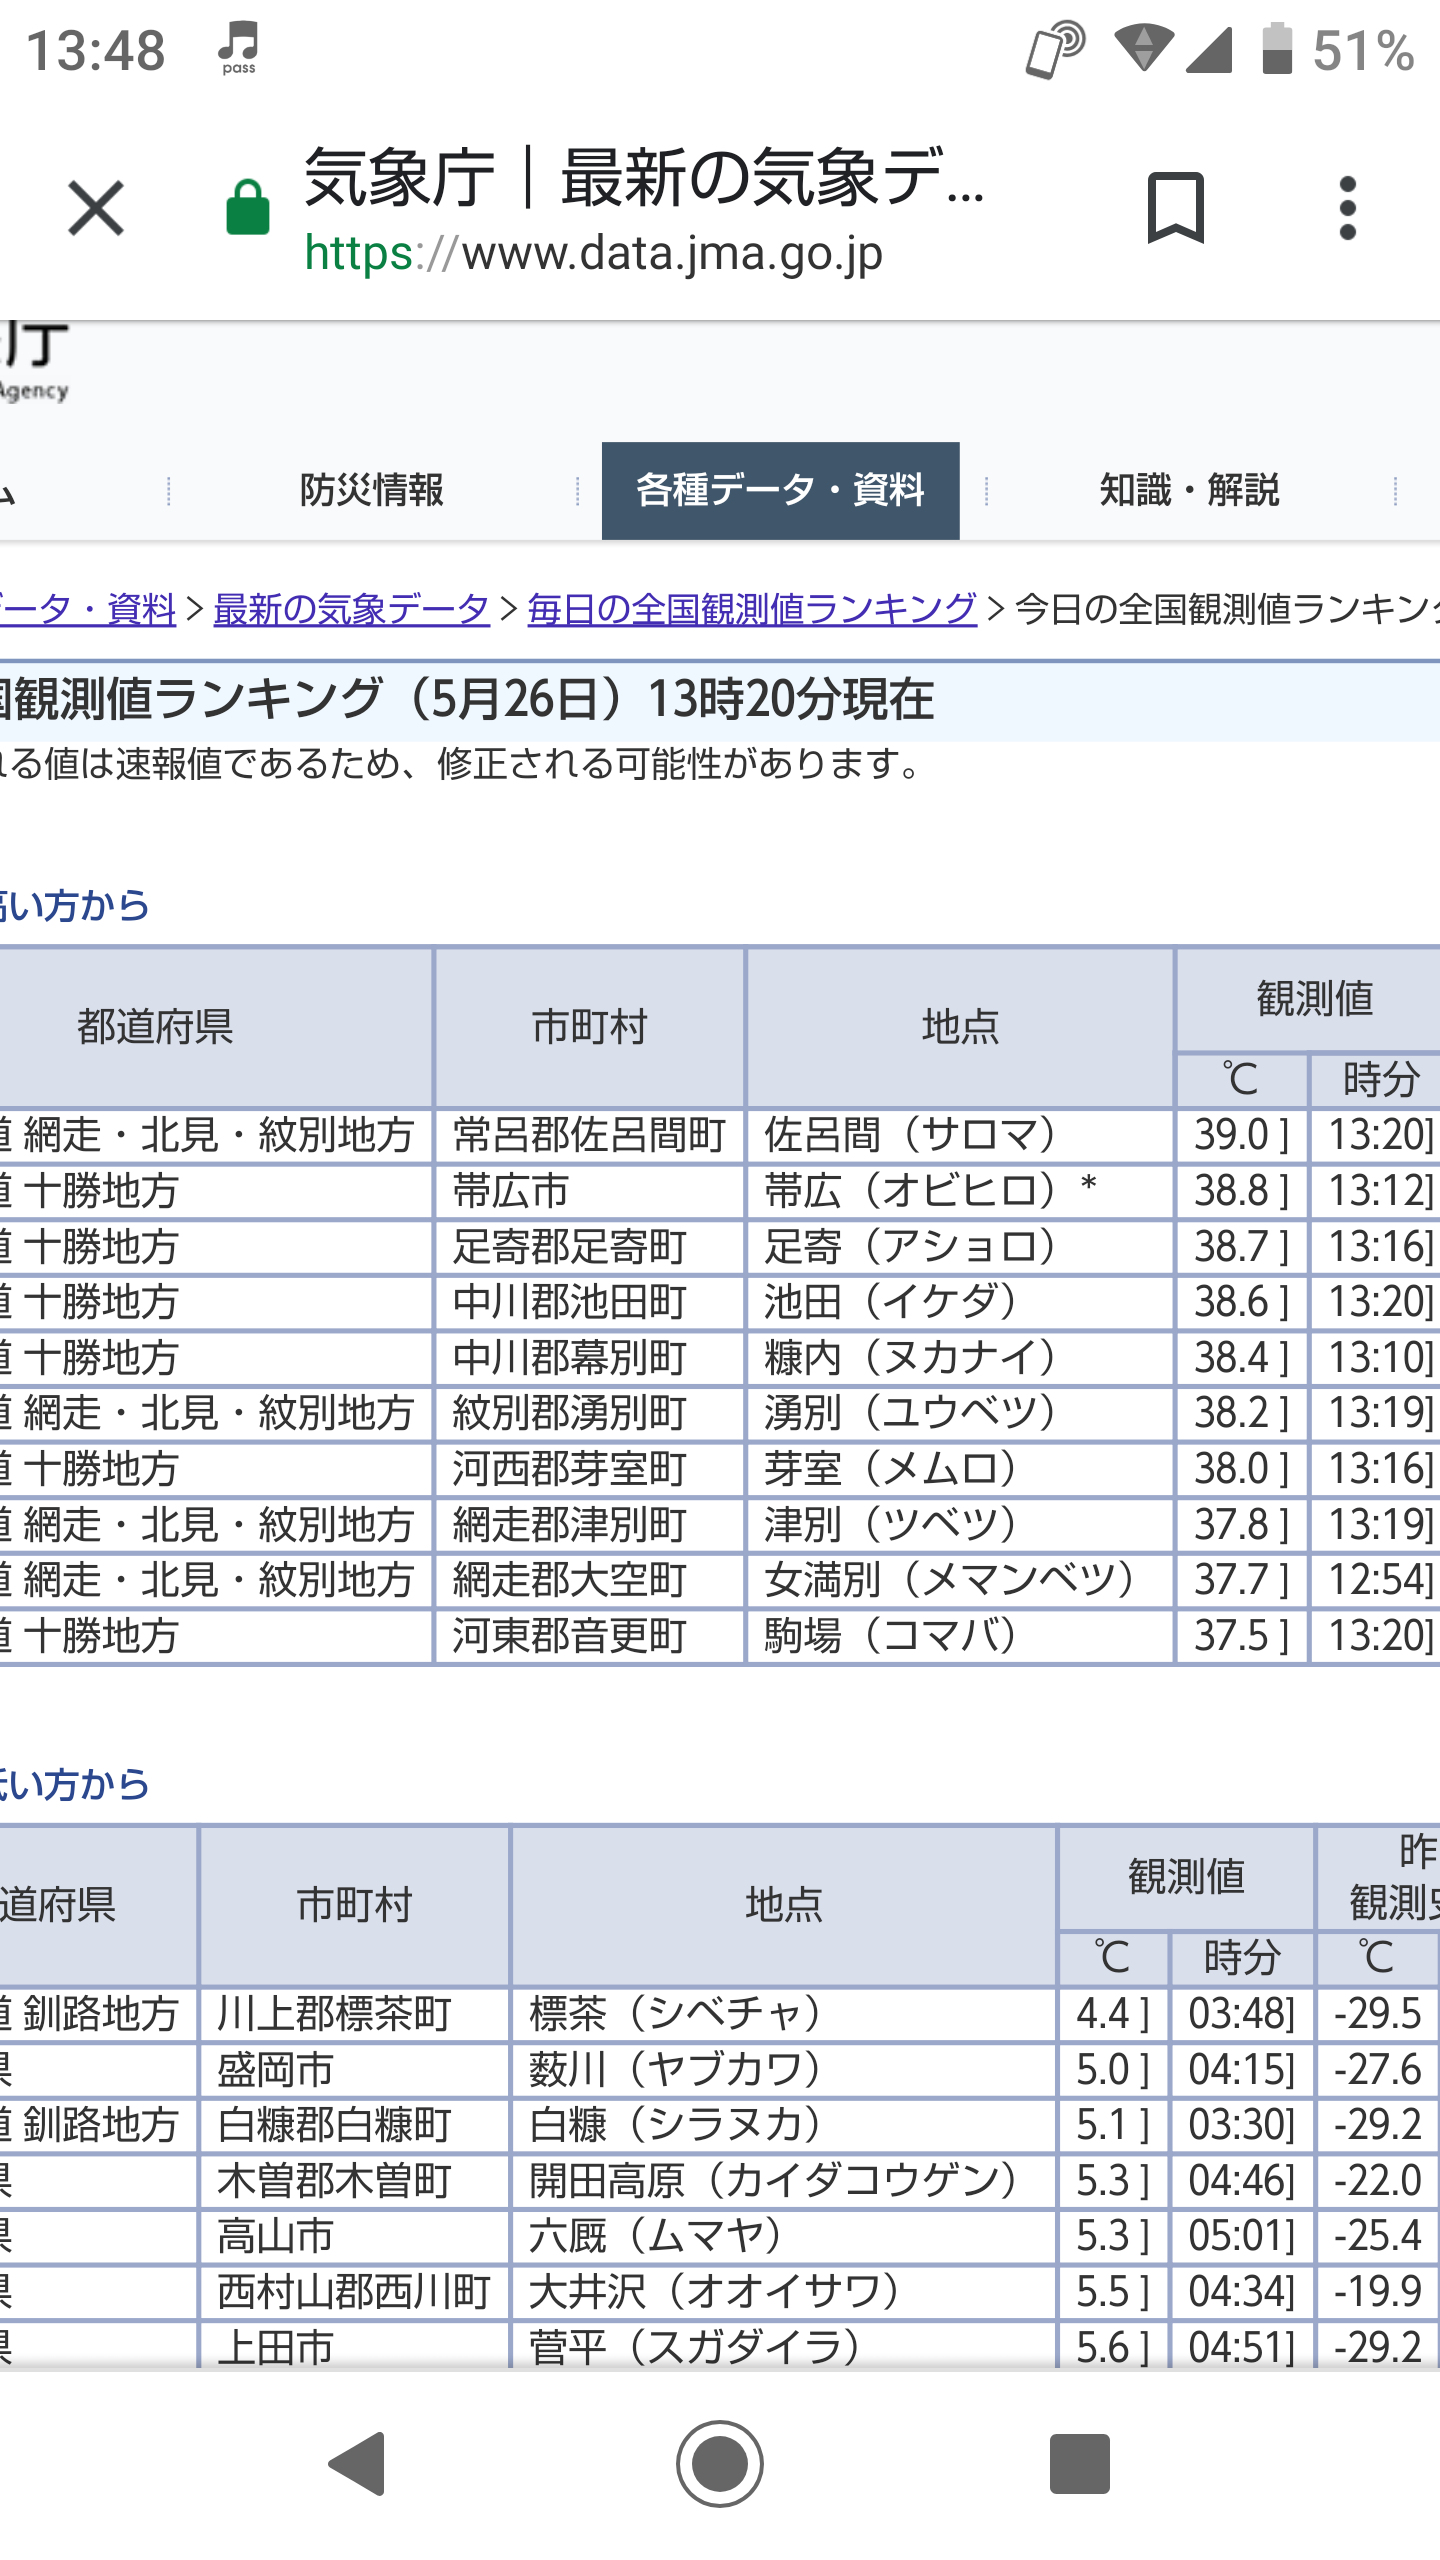
Task: Tap the www.data.jma.go.jp URL text
Action: pos(672,254)
